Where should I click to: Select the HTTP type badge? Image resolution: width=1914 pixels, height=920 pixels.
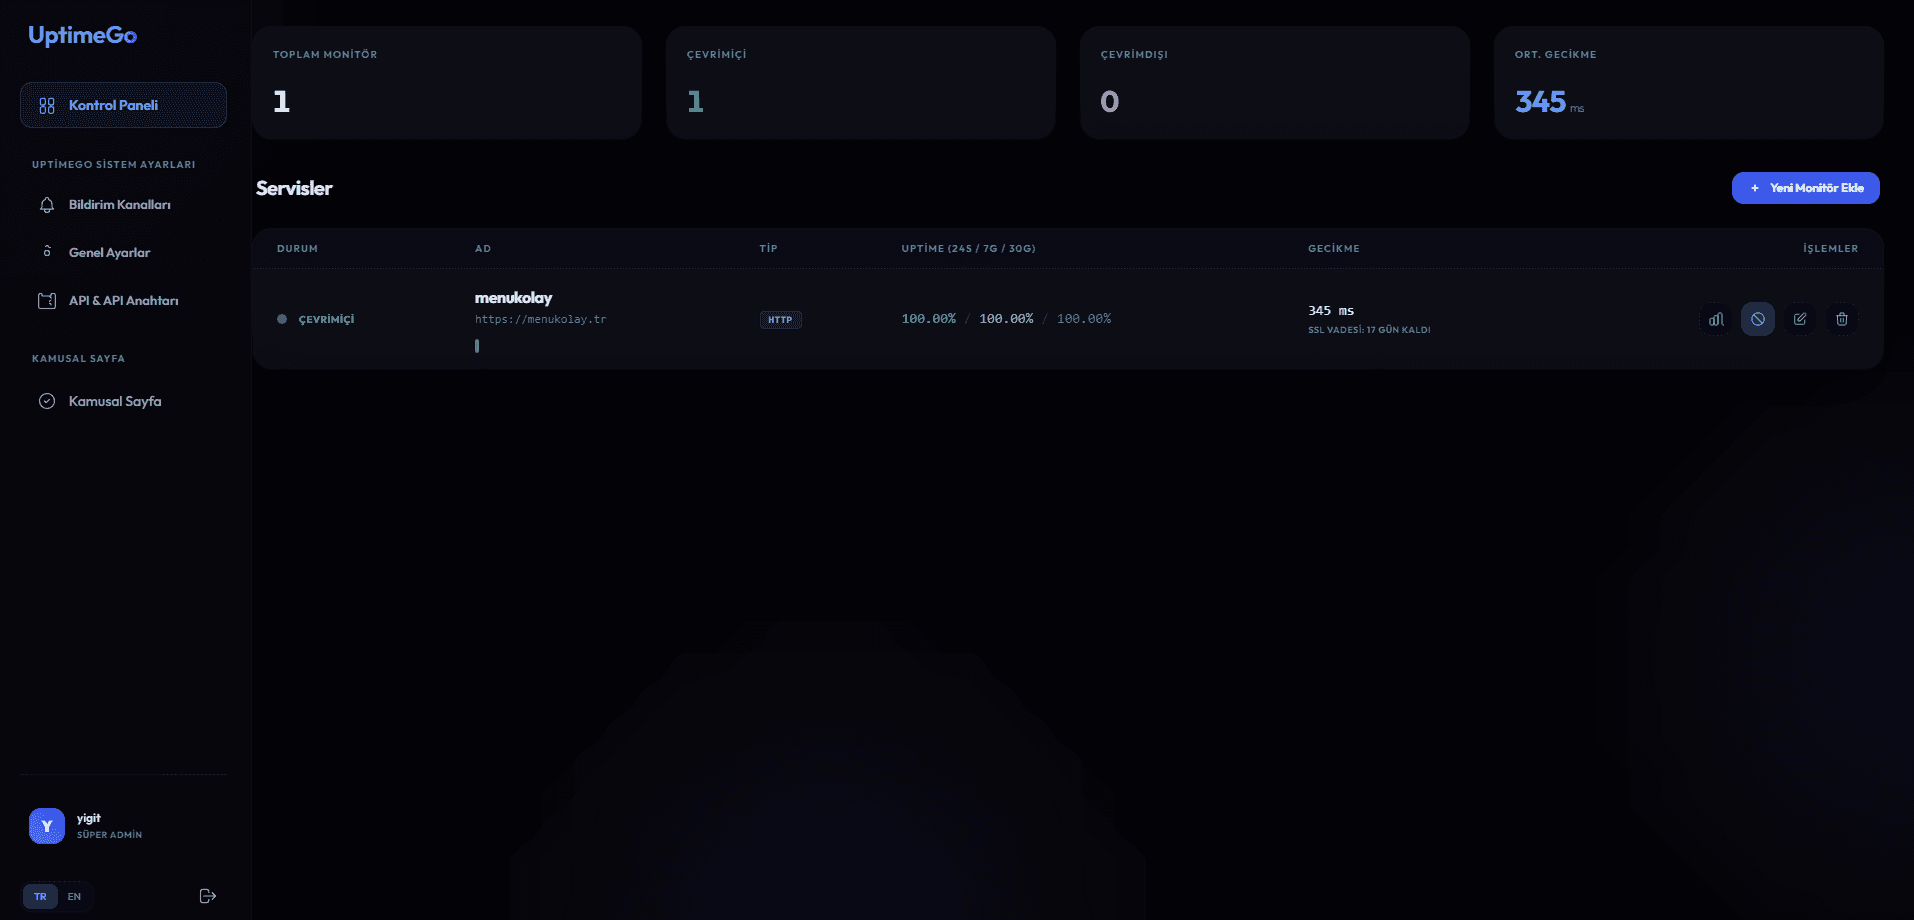780,320
